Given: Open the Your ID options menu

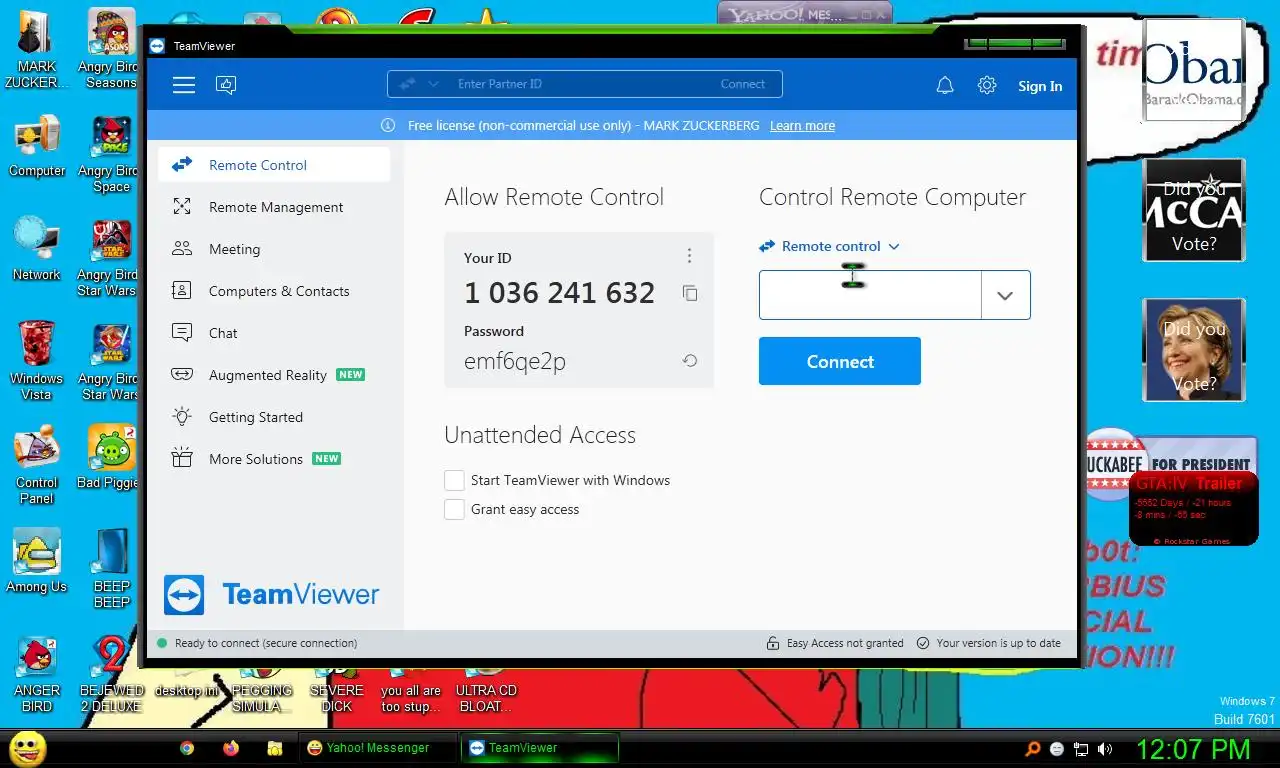Looking at the screenshot, I should coord(689,256).
